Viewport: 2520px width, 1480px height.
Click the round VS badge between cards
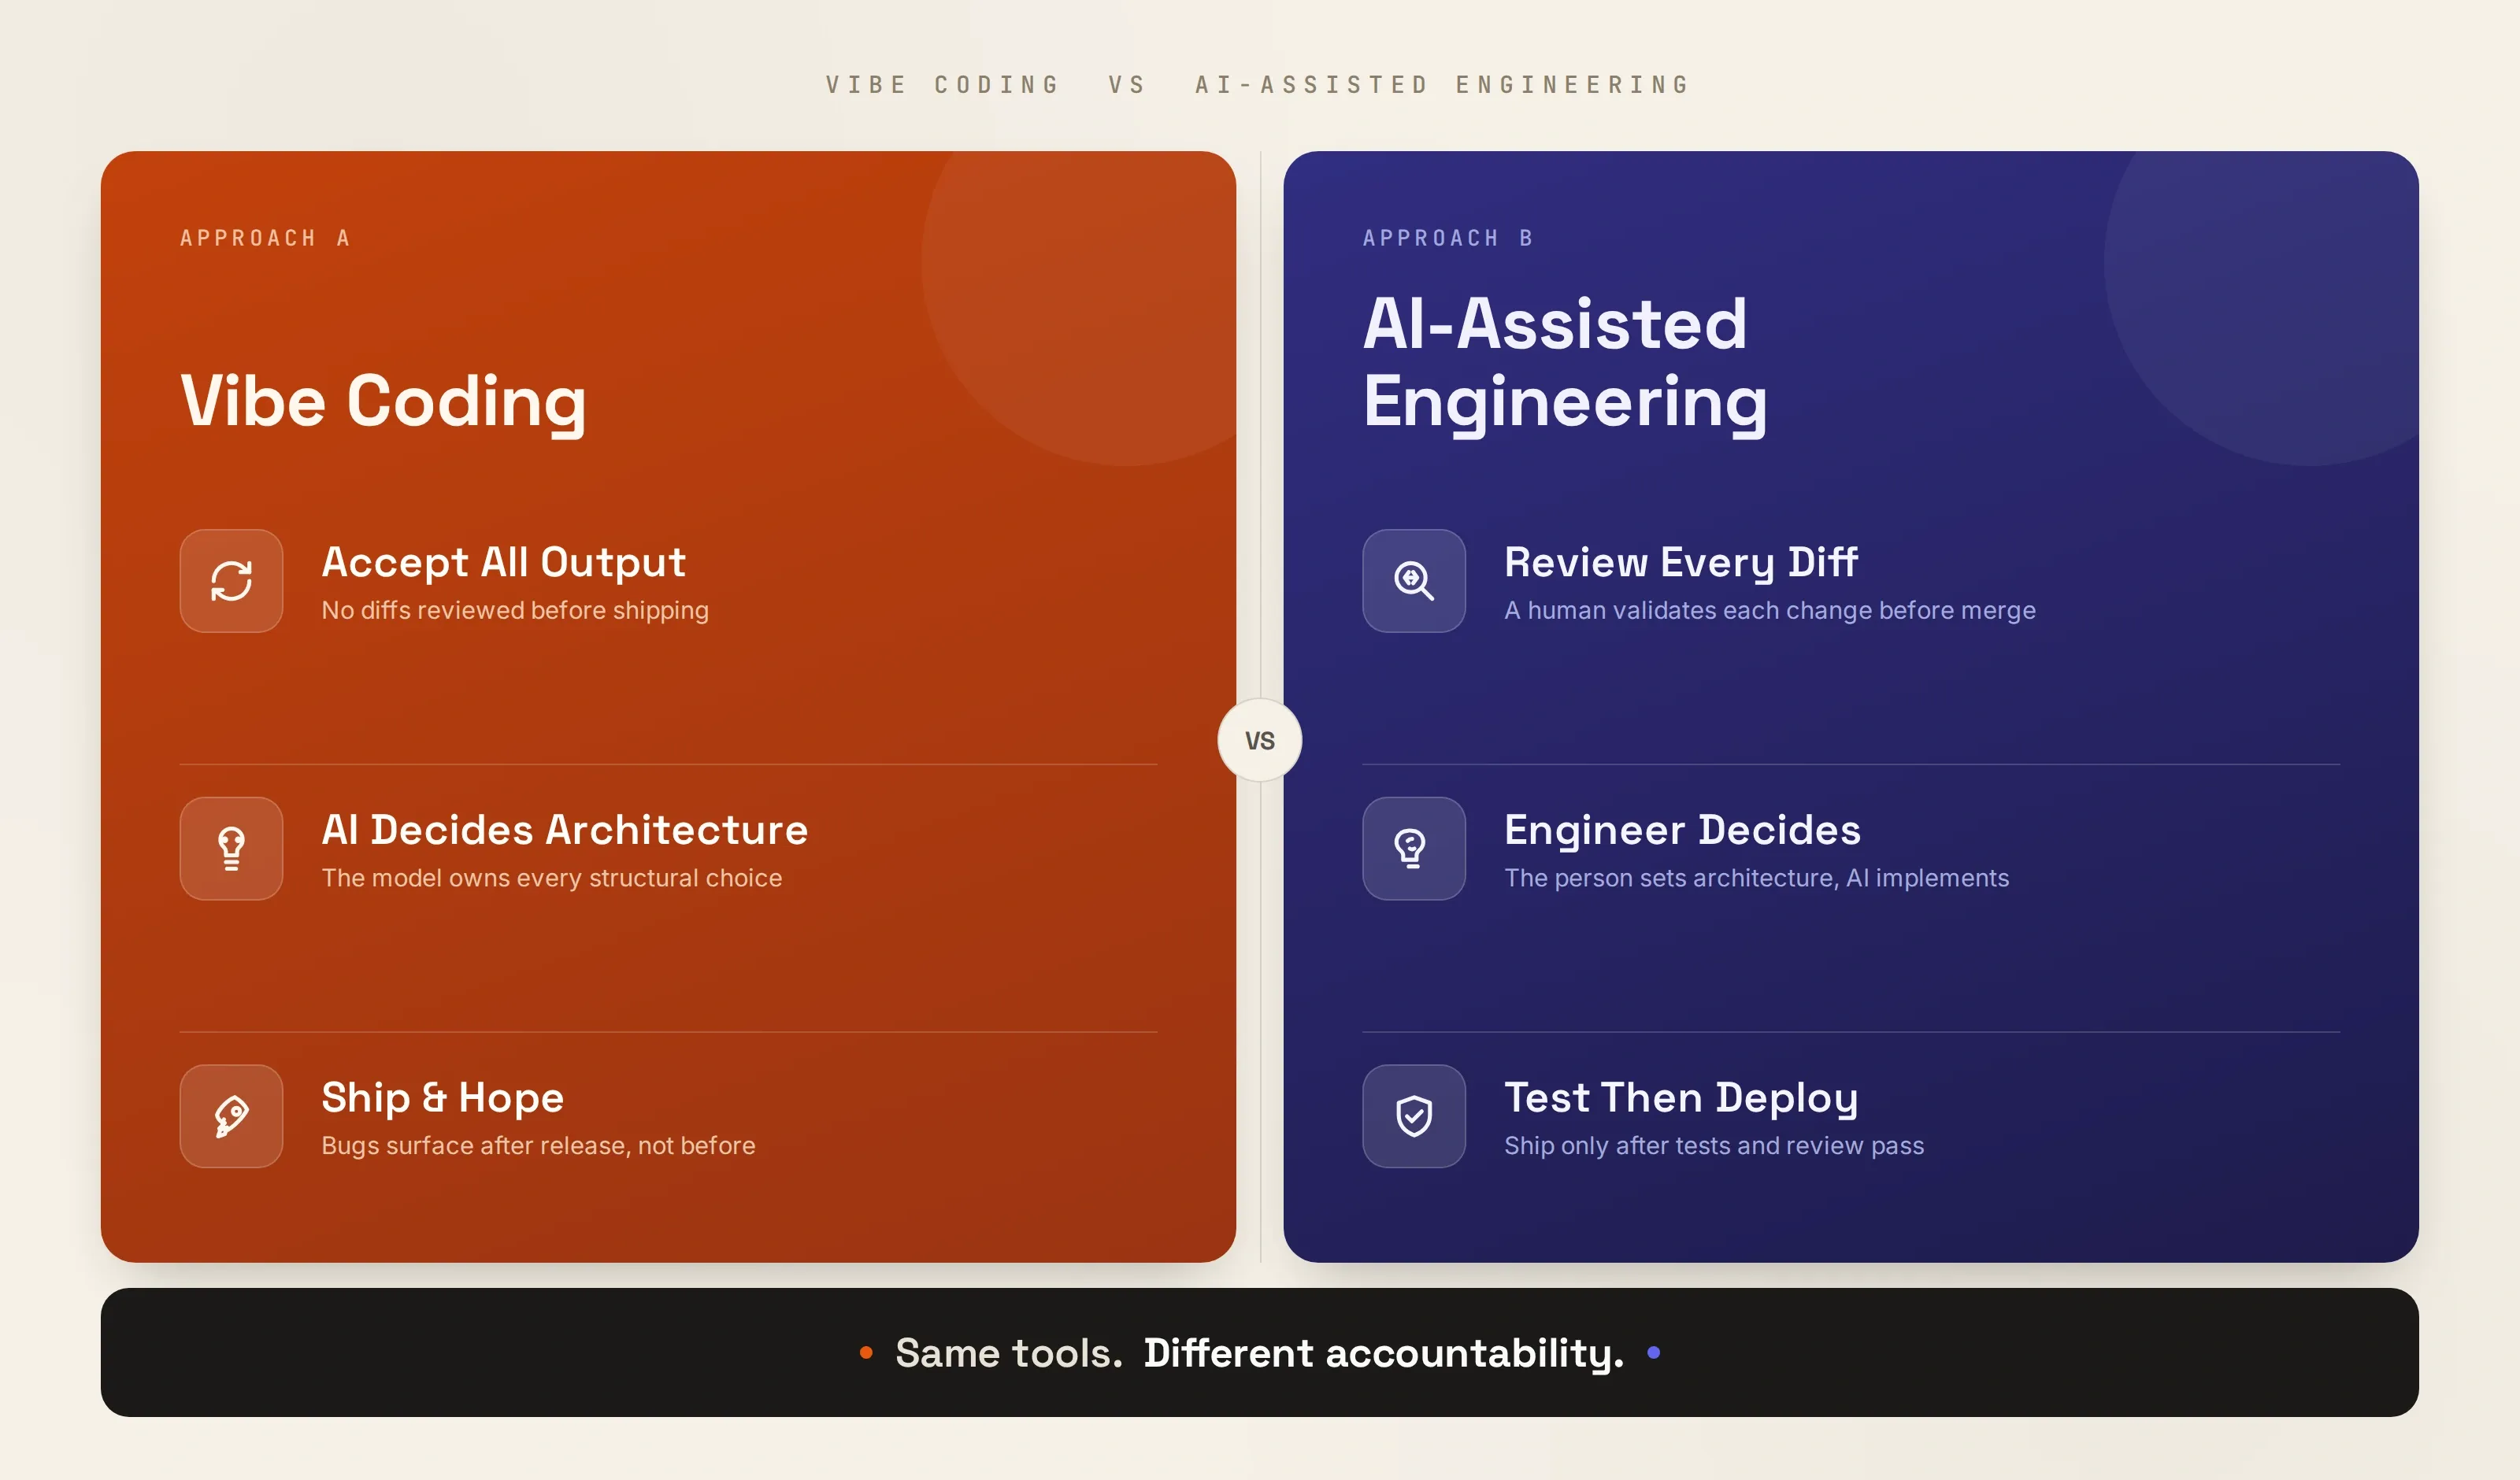[1260, 740]
